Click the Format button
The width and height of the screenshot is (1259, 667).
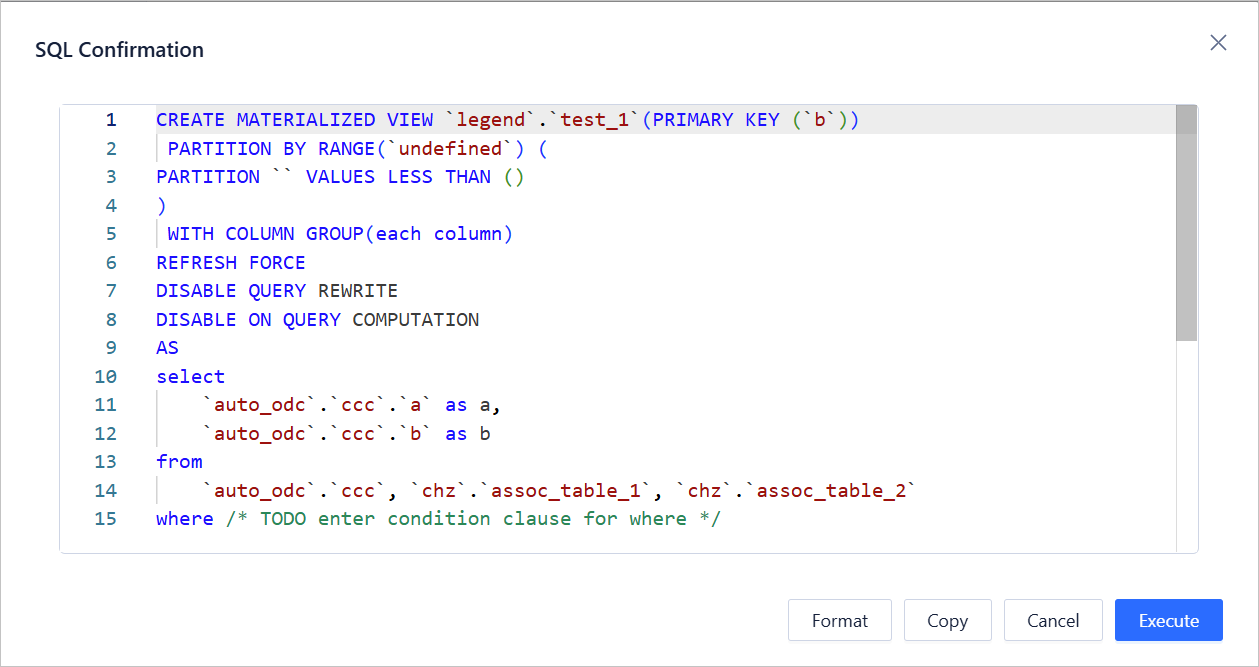coord(839,620)
